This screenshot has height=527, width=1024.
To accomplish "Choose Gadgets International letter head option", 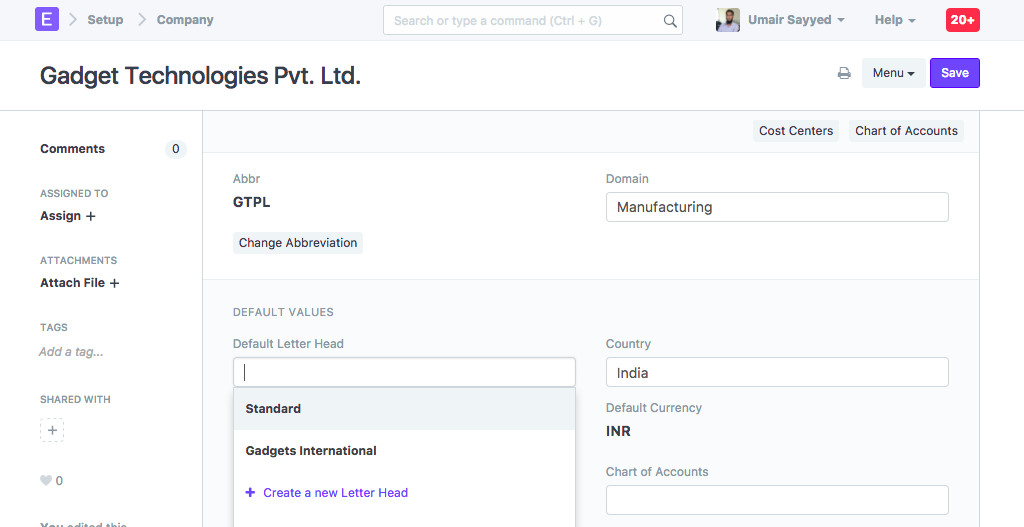I will coord(311,451).
